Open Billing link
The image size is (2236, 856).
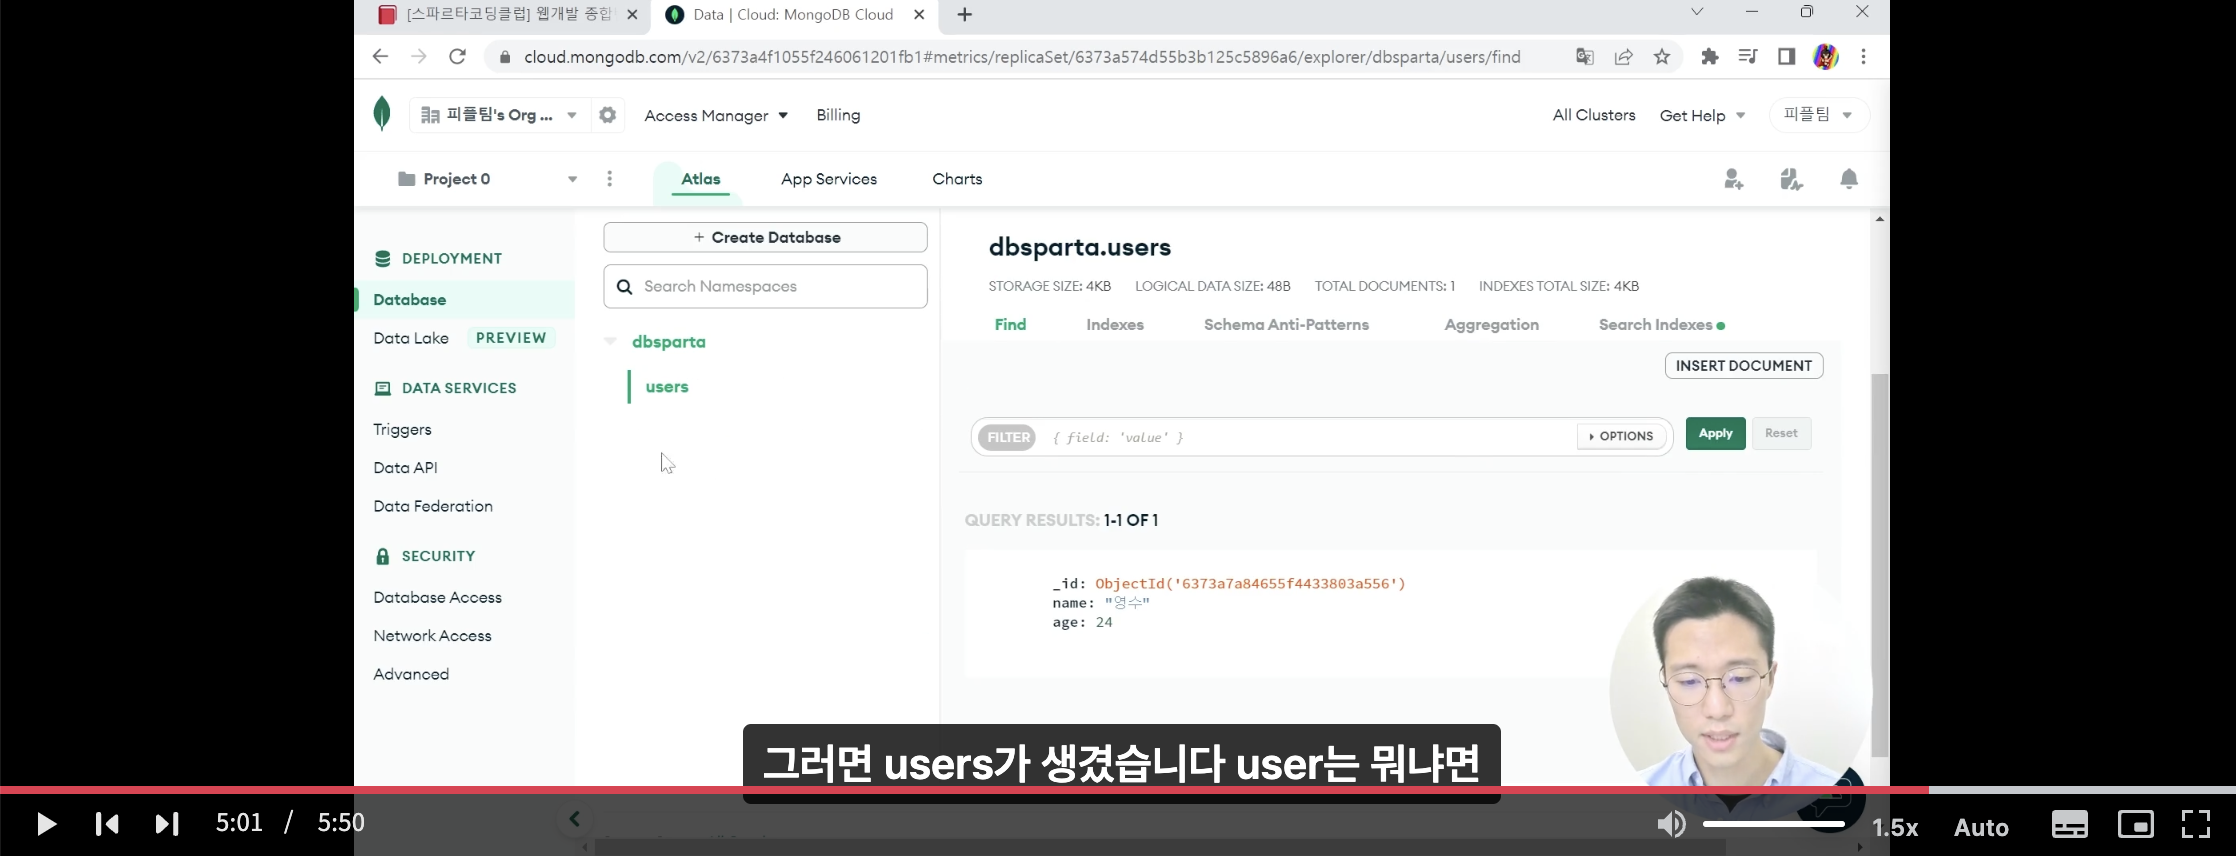[838, 115]
